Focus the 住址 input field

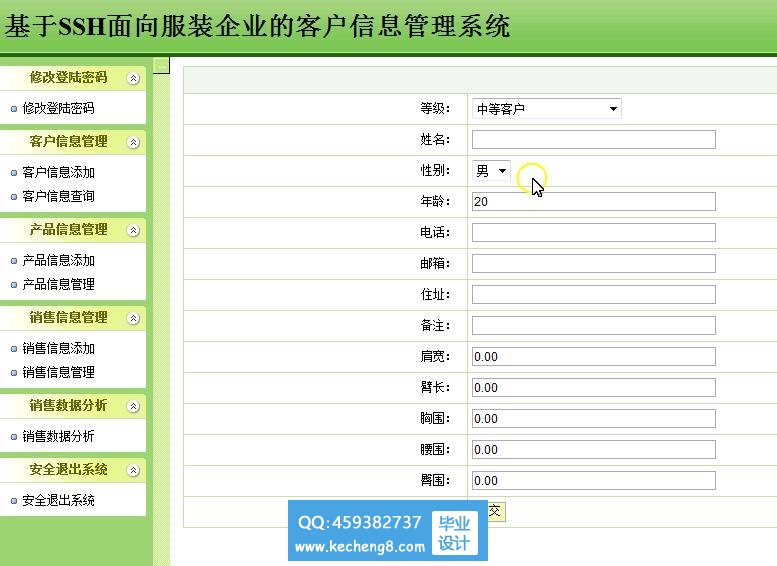594,294
